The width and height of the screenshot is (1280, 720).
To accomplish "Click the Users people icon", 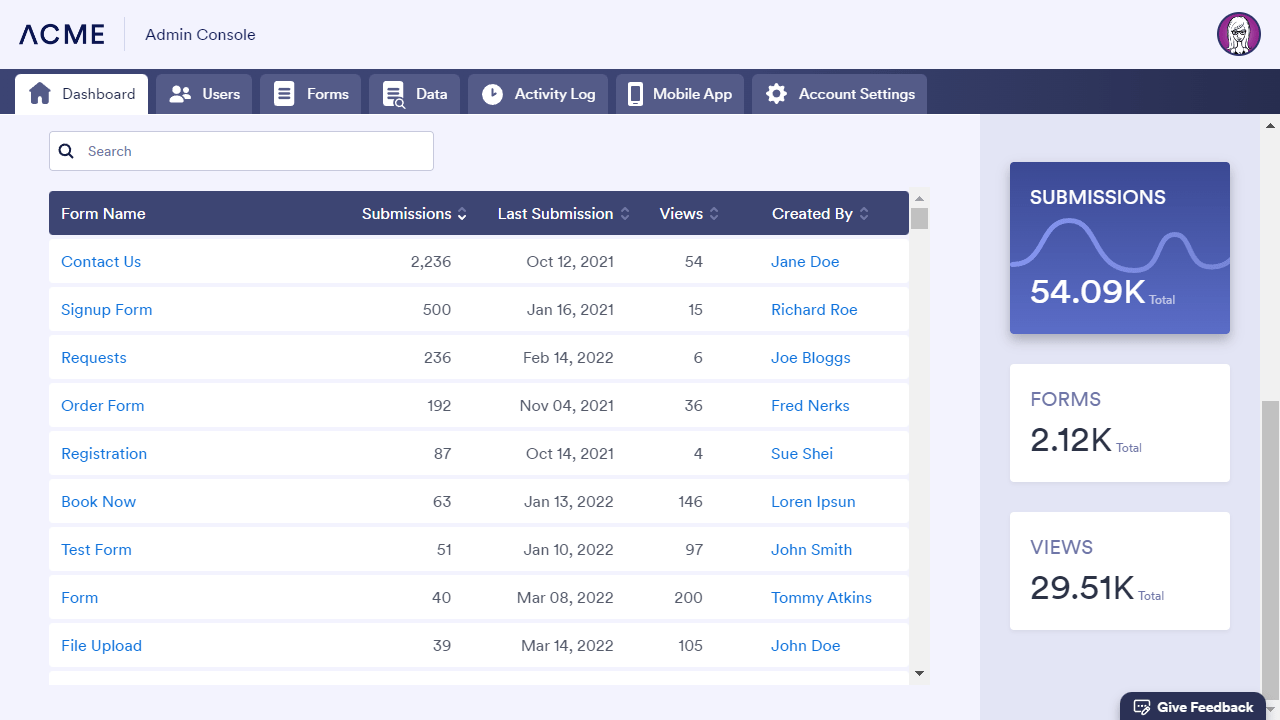I will 180,94.
